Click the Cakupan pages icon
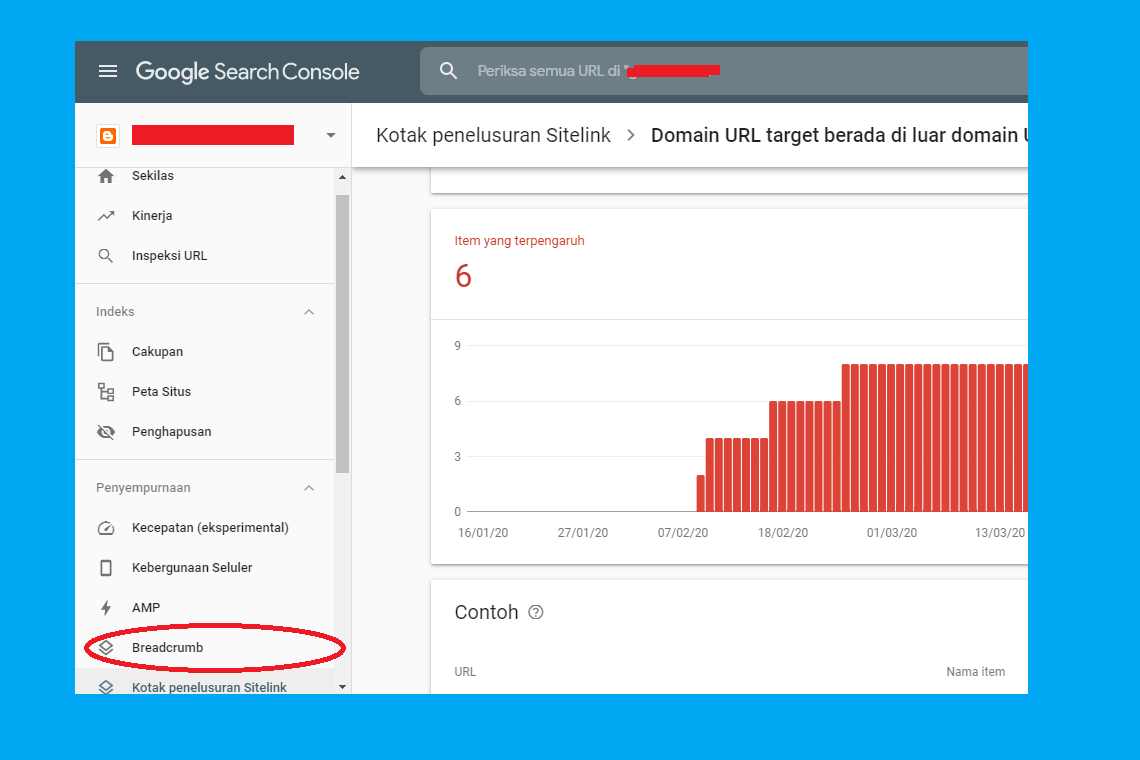1140x760 pixels. (x=106, y=352)
